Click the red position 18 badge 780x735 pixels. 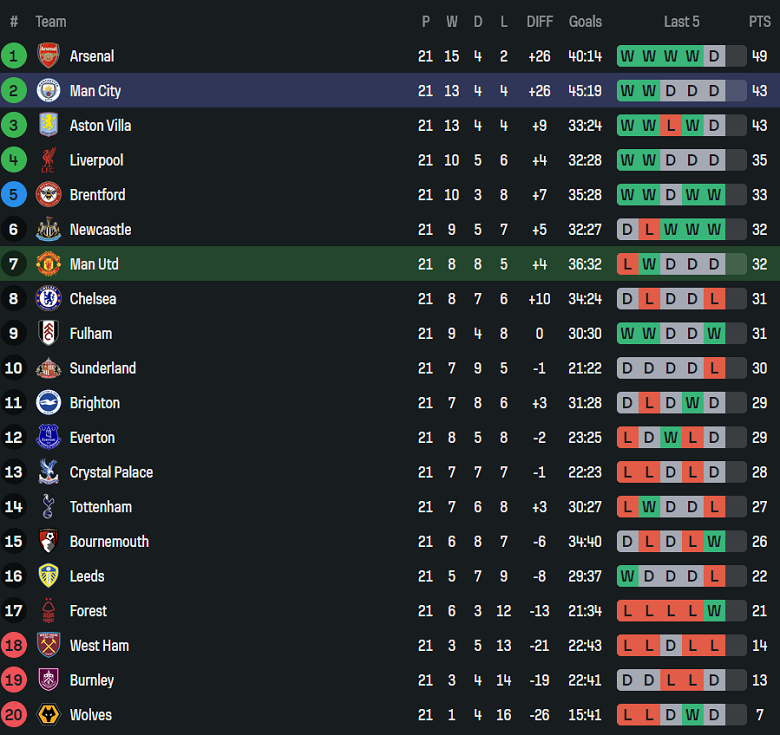14,645
